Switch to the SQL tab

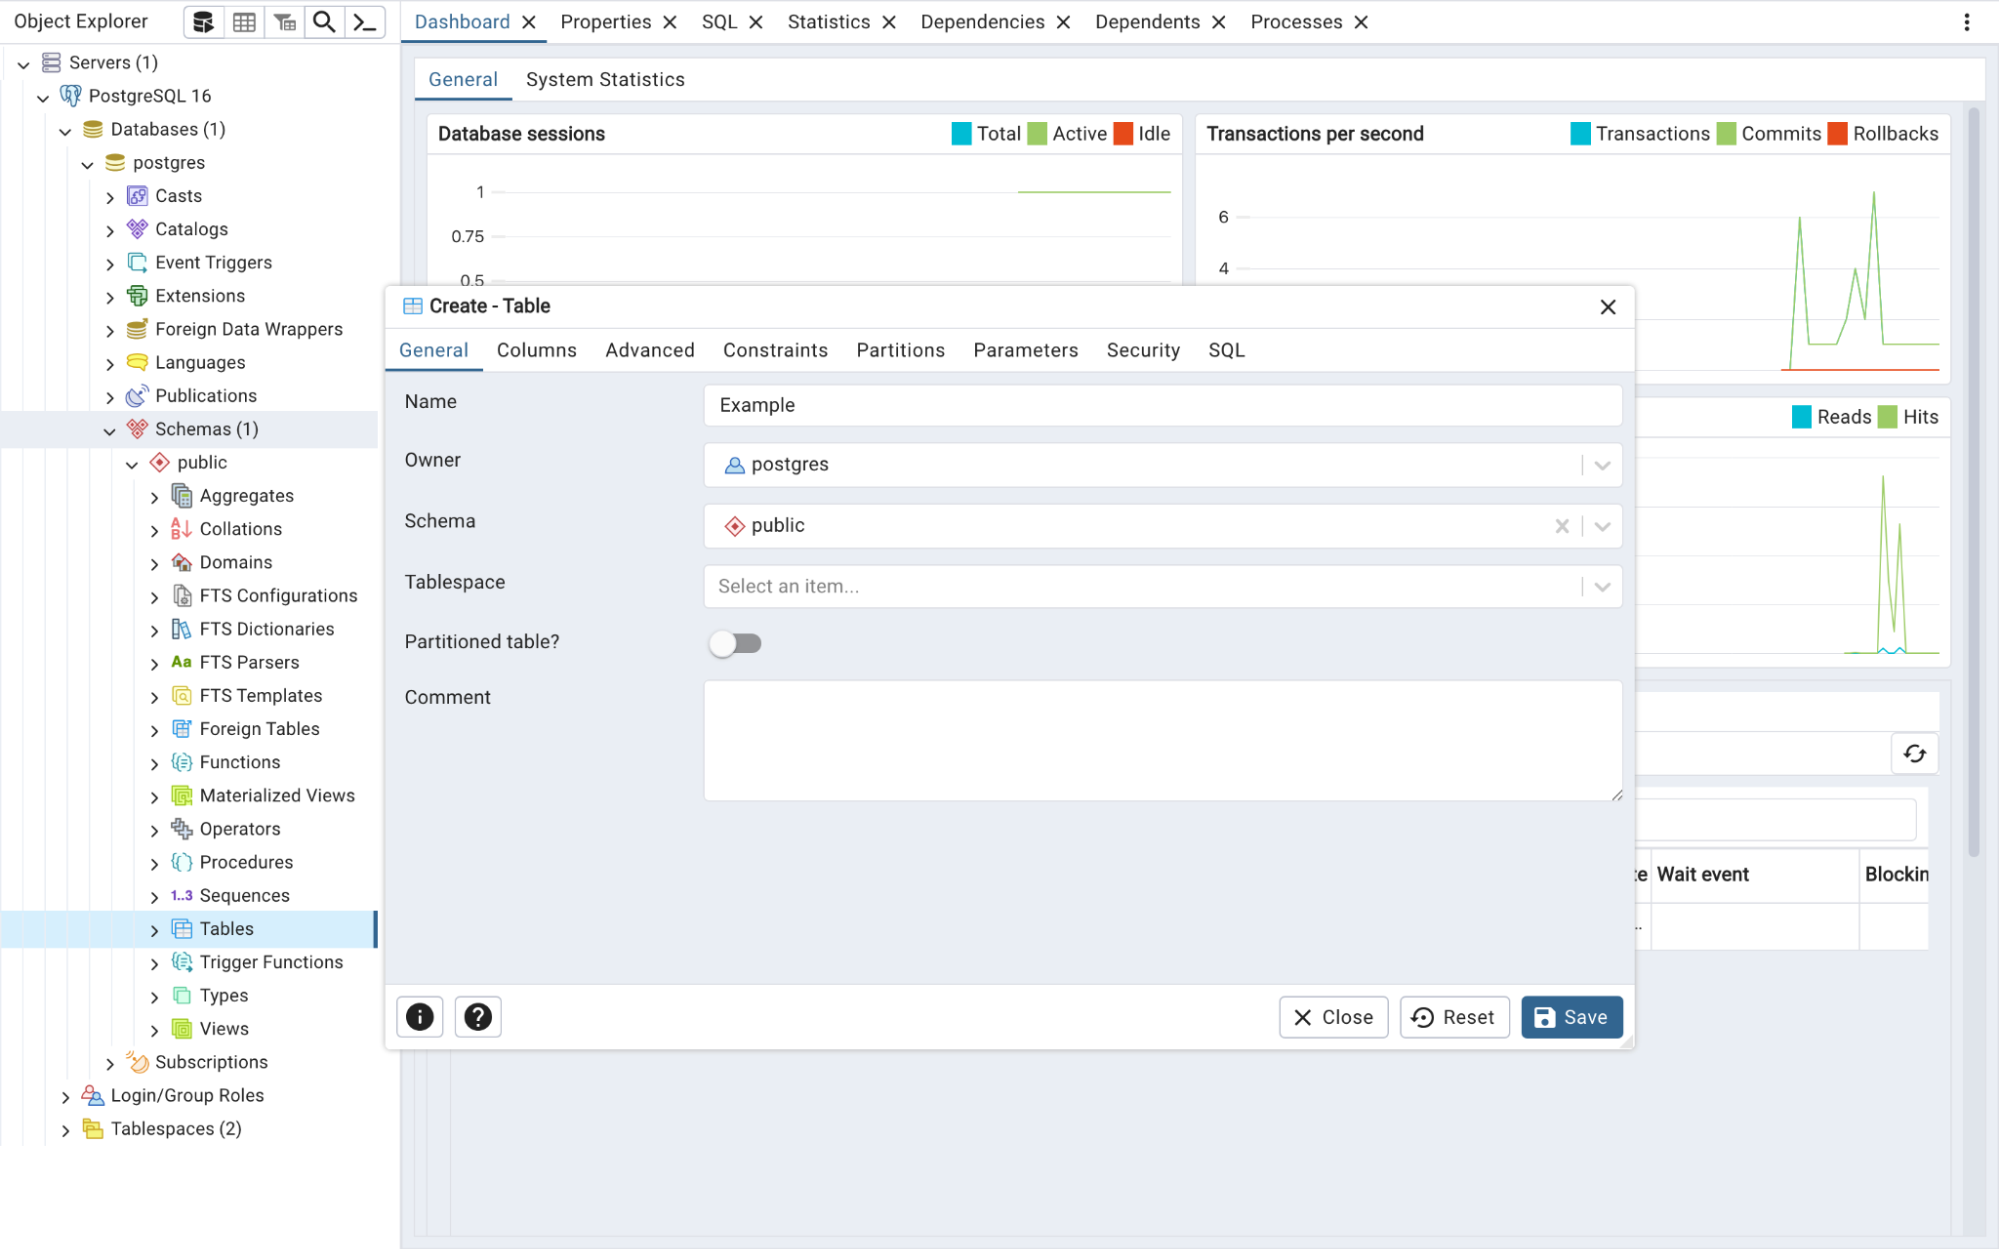1227,350
